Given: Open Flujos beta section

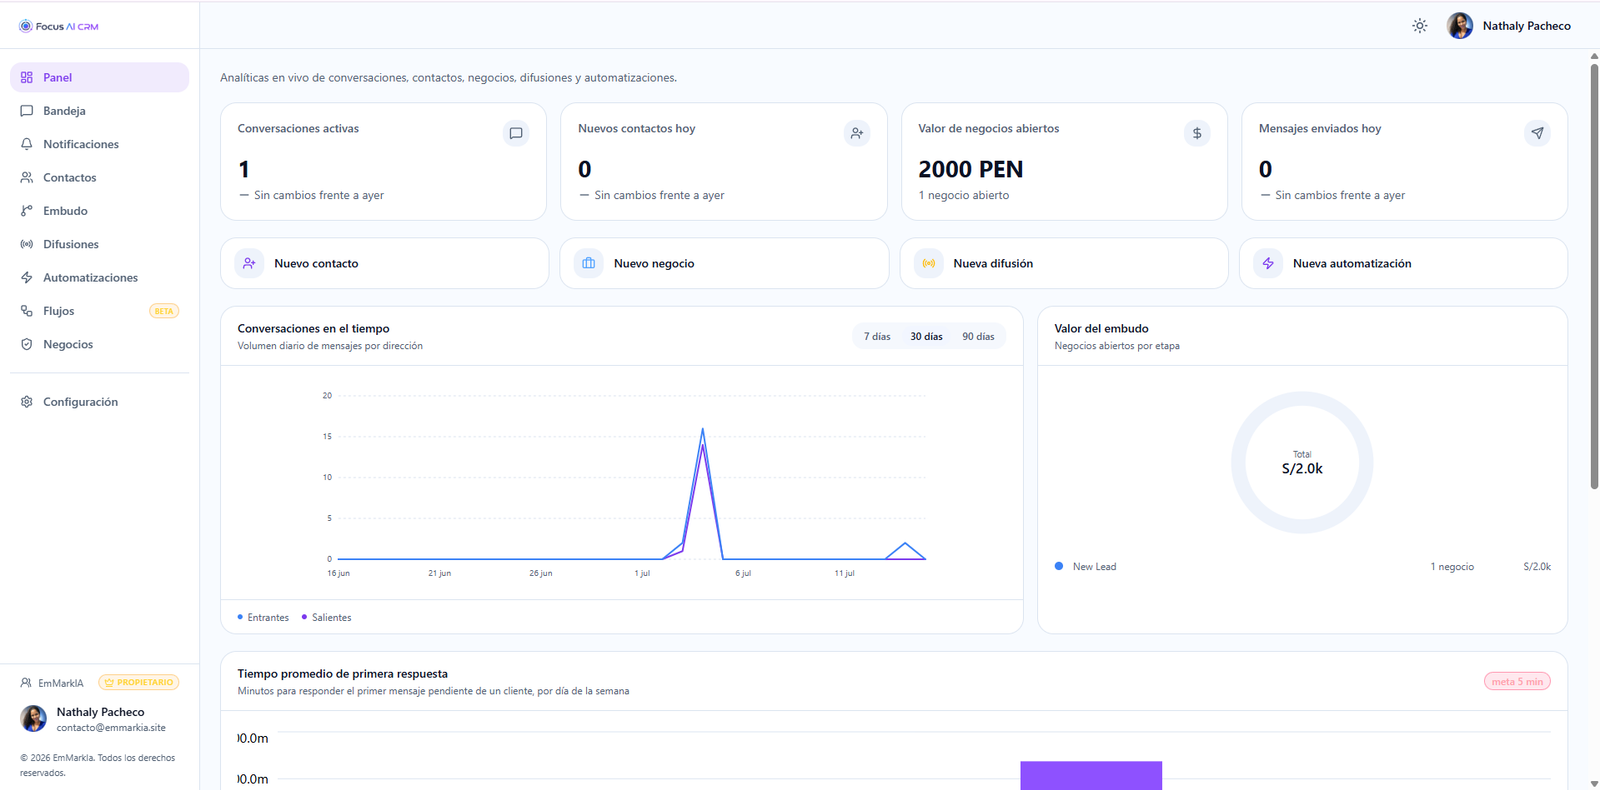Looking at the screenshot, I should [99, 311].
